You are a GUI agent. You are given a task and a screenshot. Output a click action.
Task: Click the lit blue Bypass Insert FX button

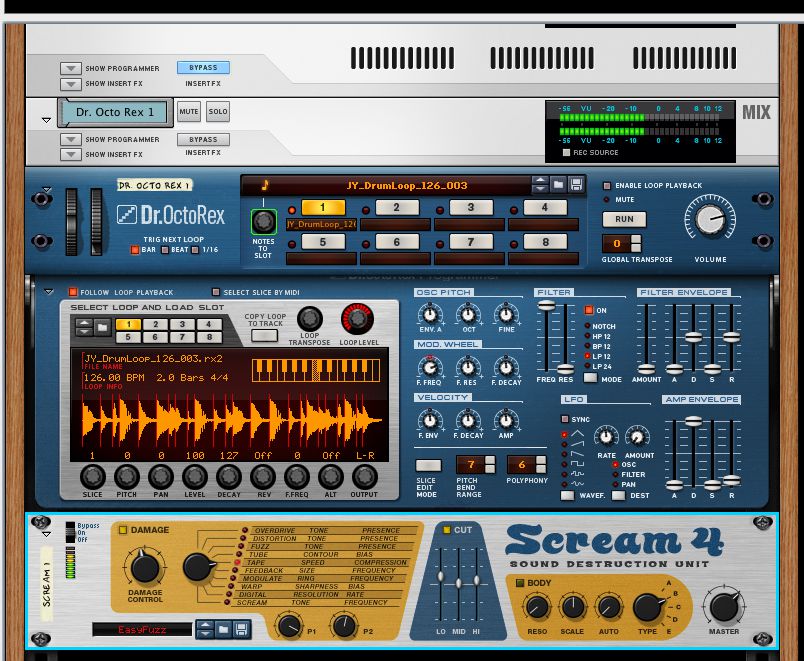(x=203, y=67)
